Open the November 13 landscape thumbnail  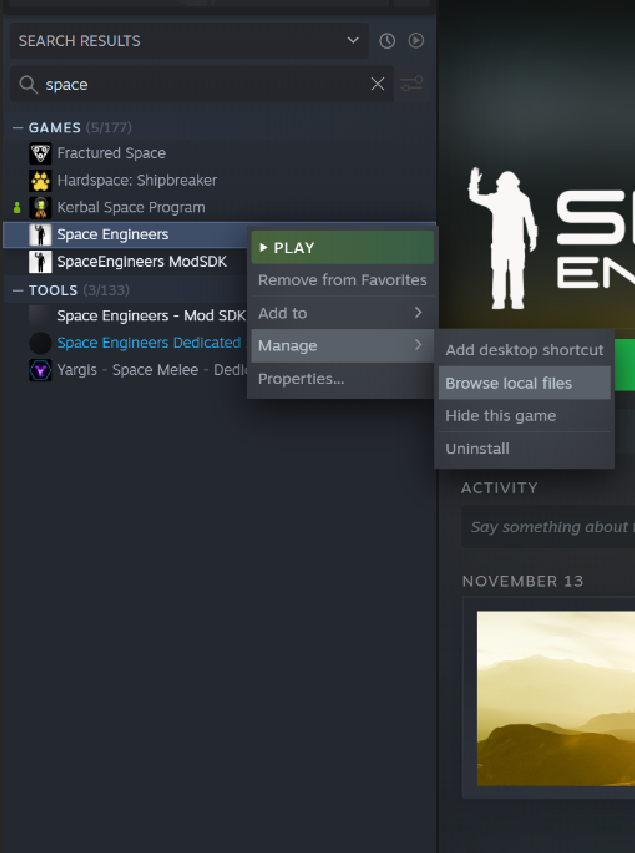point(556,699)
